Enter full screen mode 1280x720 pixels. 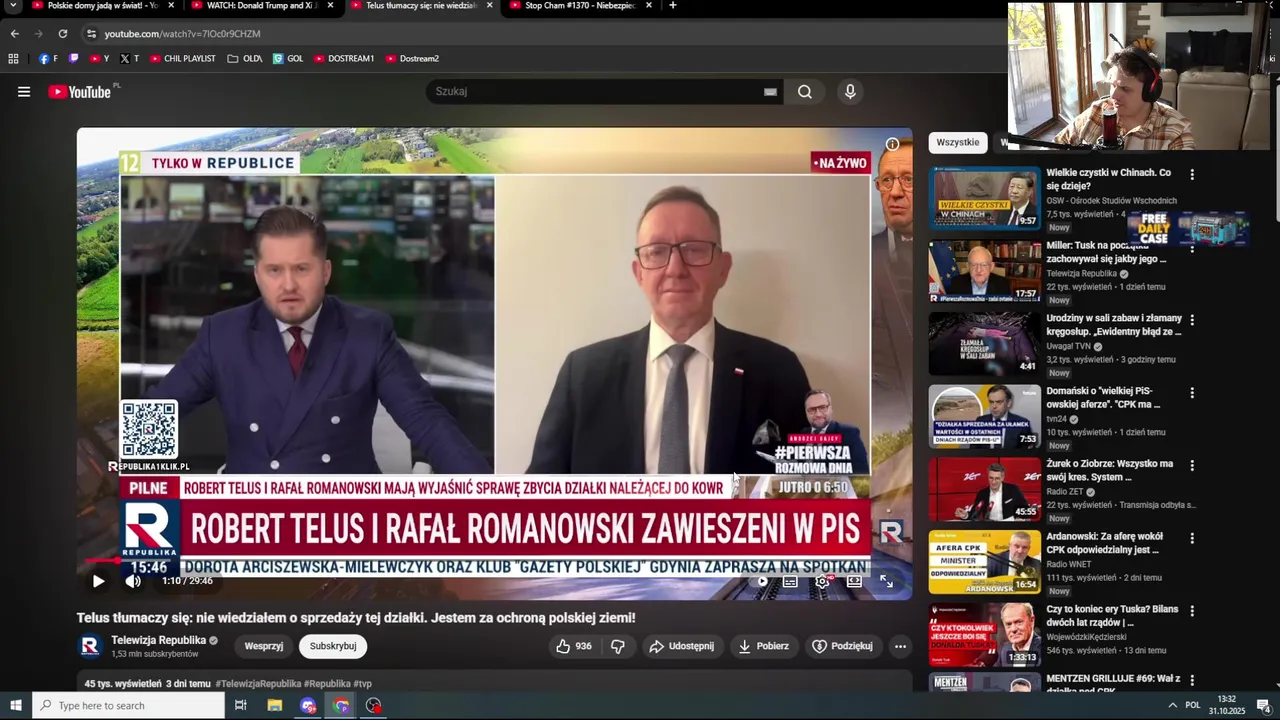886,581
